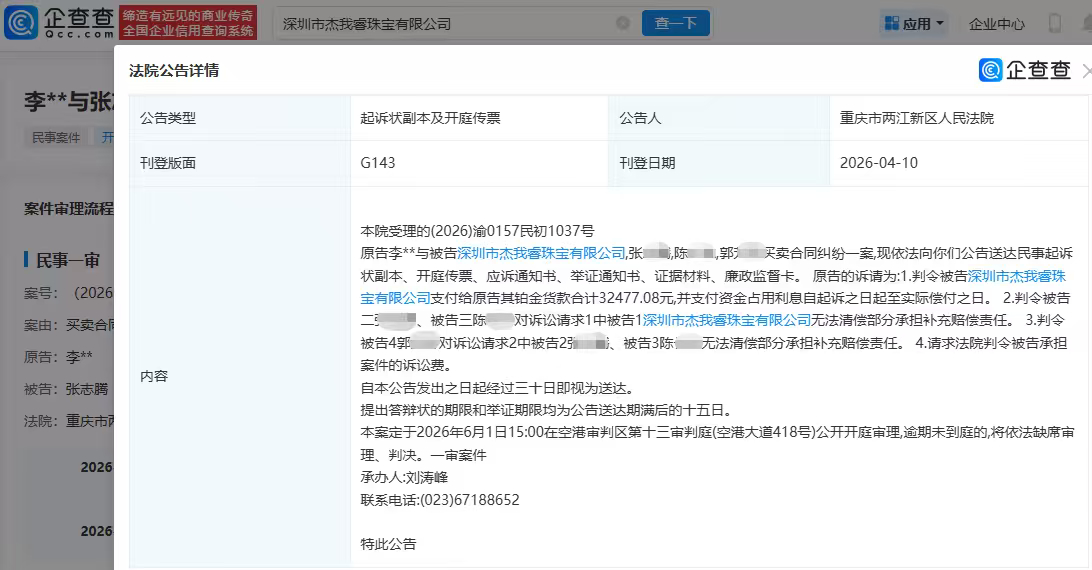Clear the search field with the X icon
1092x570 pixels.
[x=623, y=23]
